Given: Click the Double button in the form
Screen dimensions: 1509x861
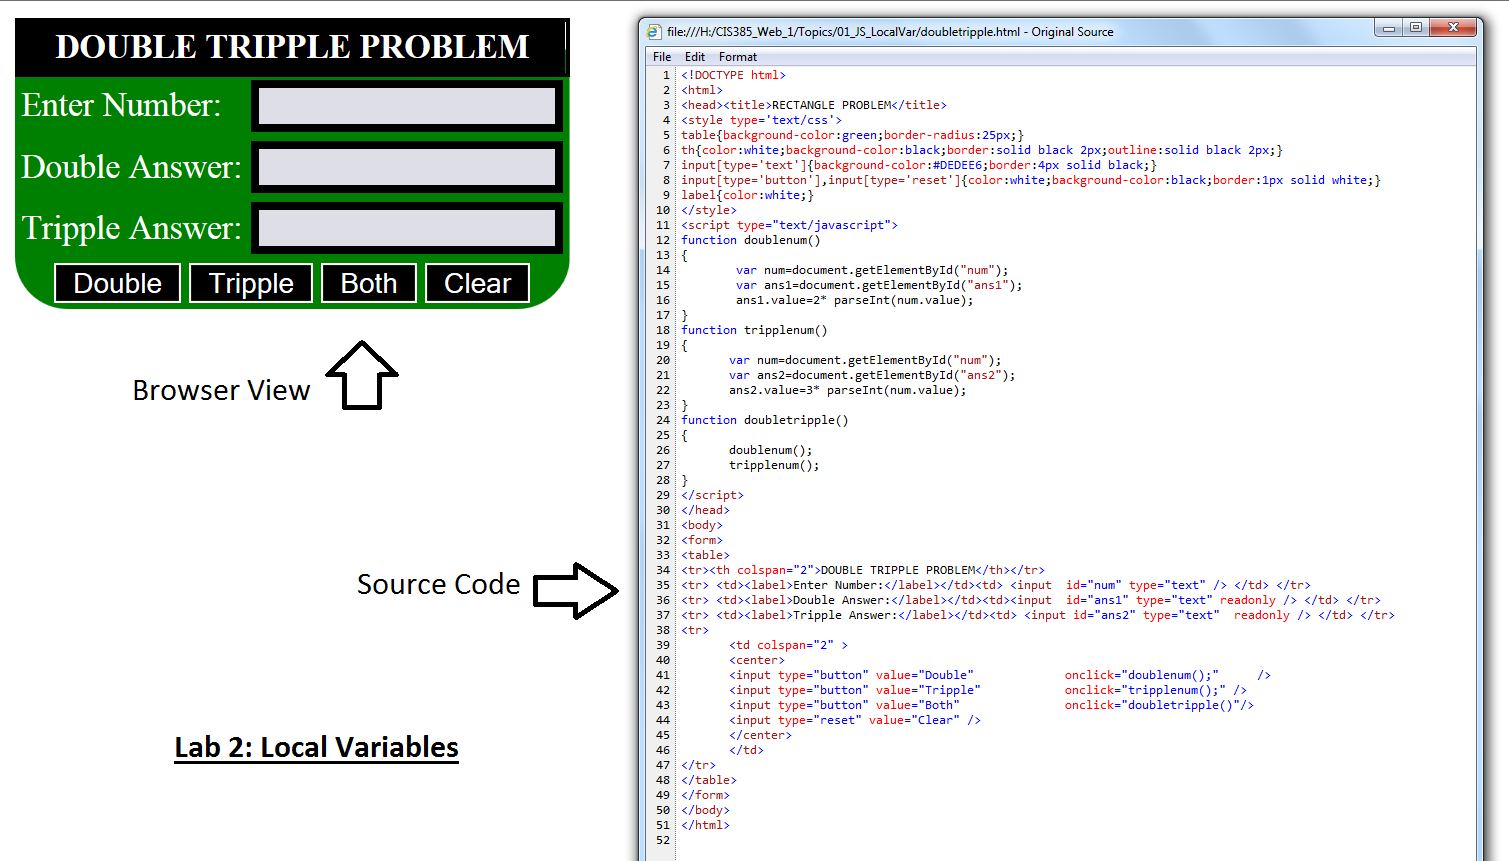Looking at the screenshot, I should click(x=116, y=283).
